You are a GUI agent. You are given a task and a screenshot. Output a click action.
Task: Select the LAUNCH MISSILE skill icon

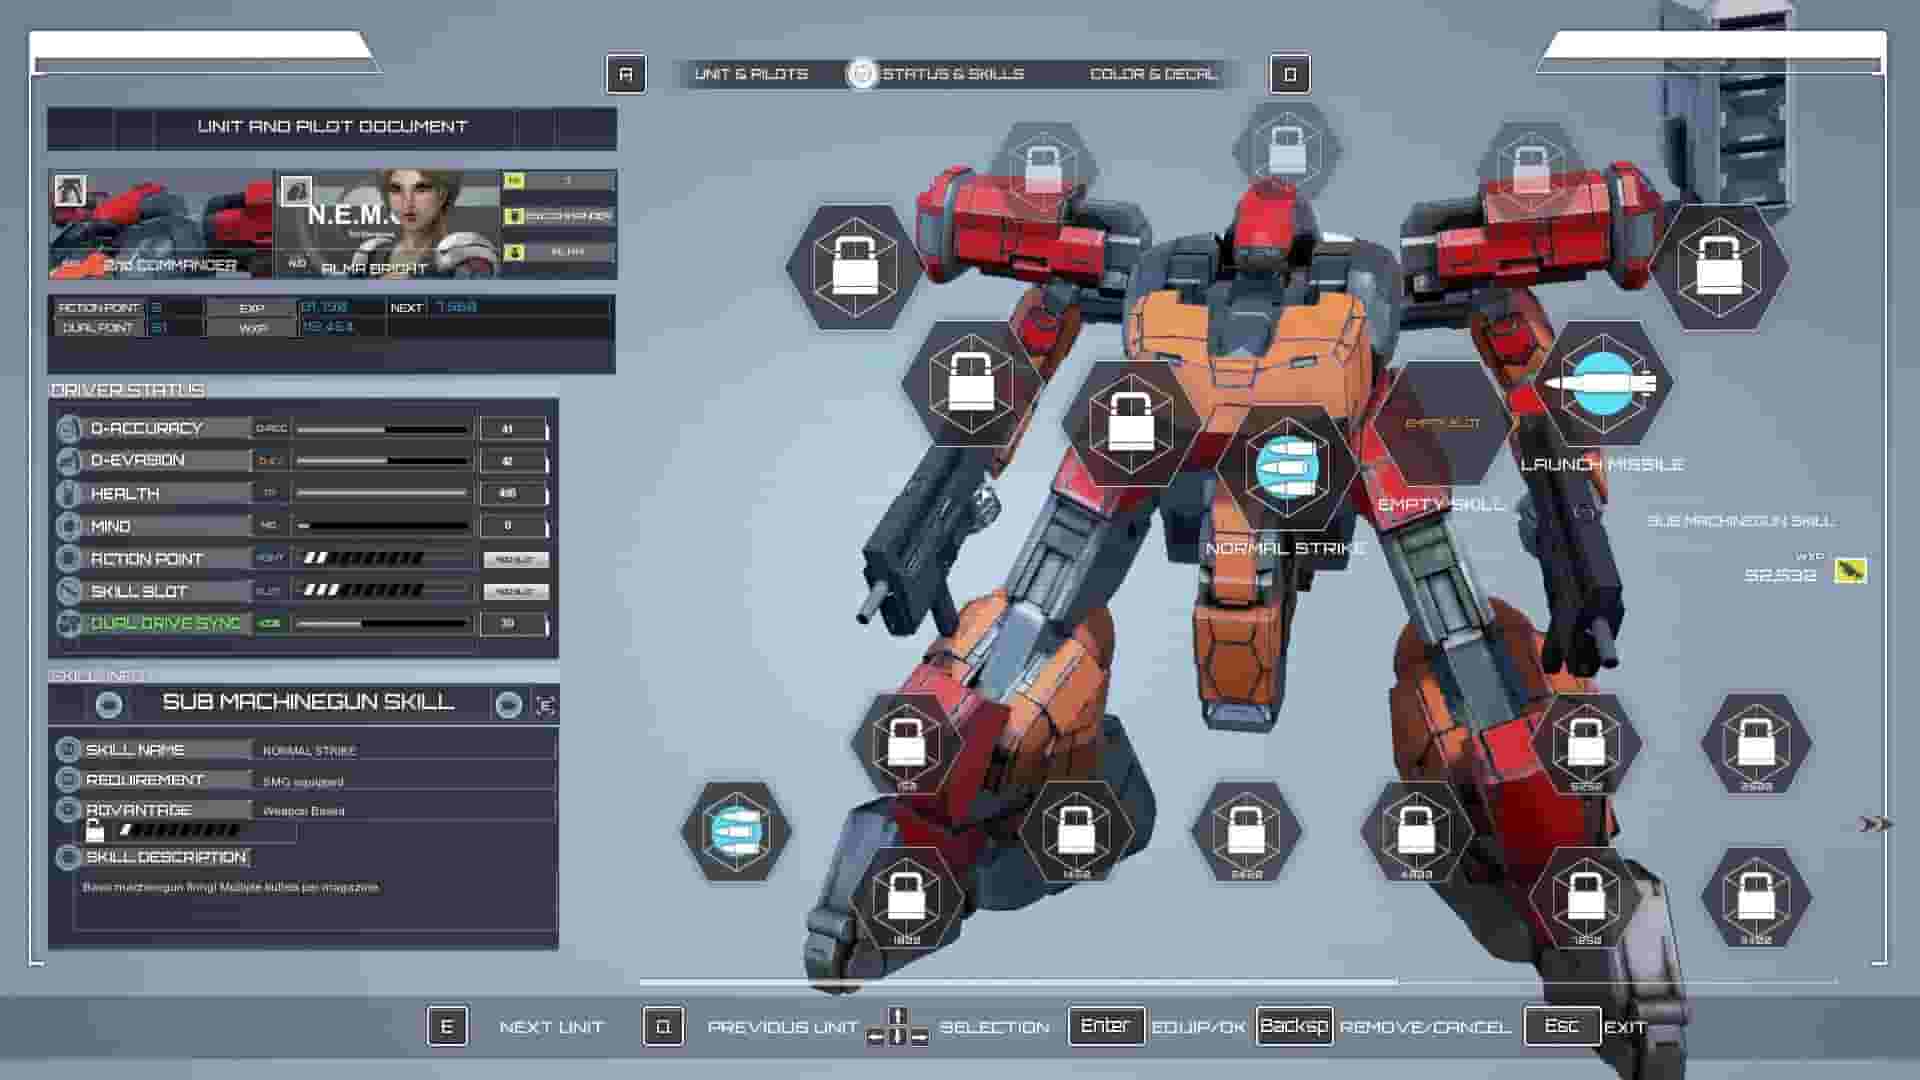point(1601,383)
